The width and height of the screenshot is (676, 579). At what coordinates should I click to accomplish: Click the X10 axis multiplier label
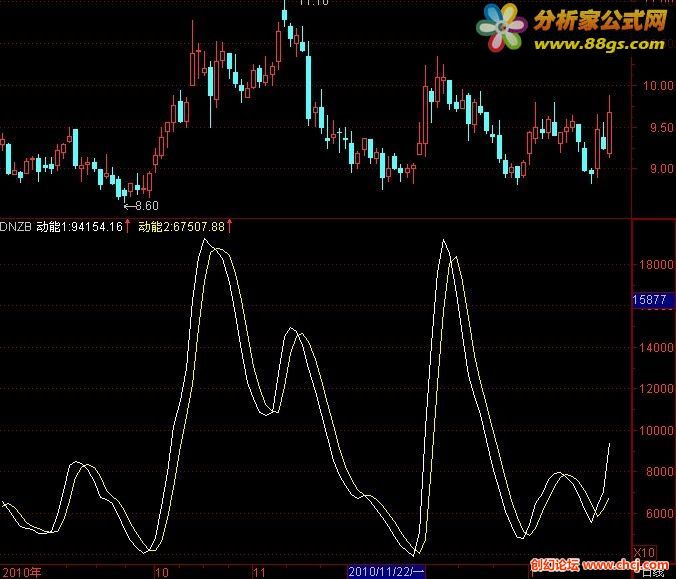(x=645, y=552)
